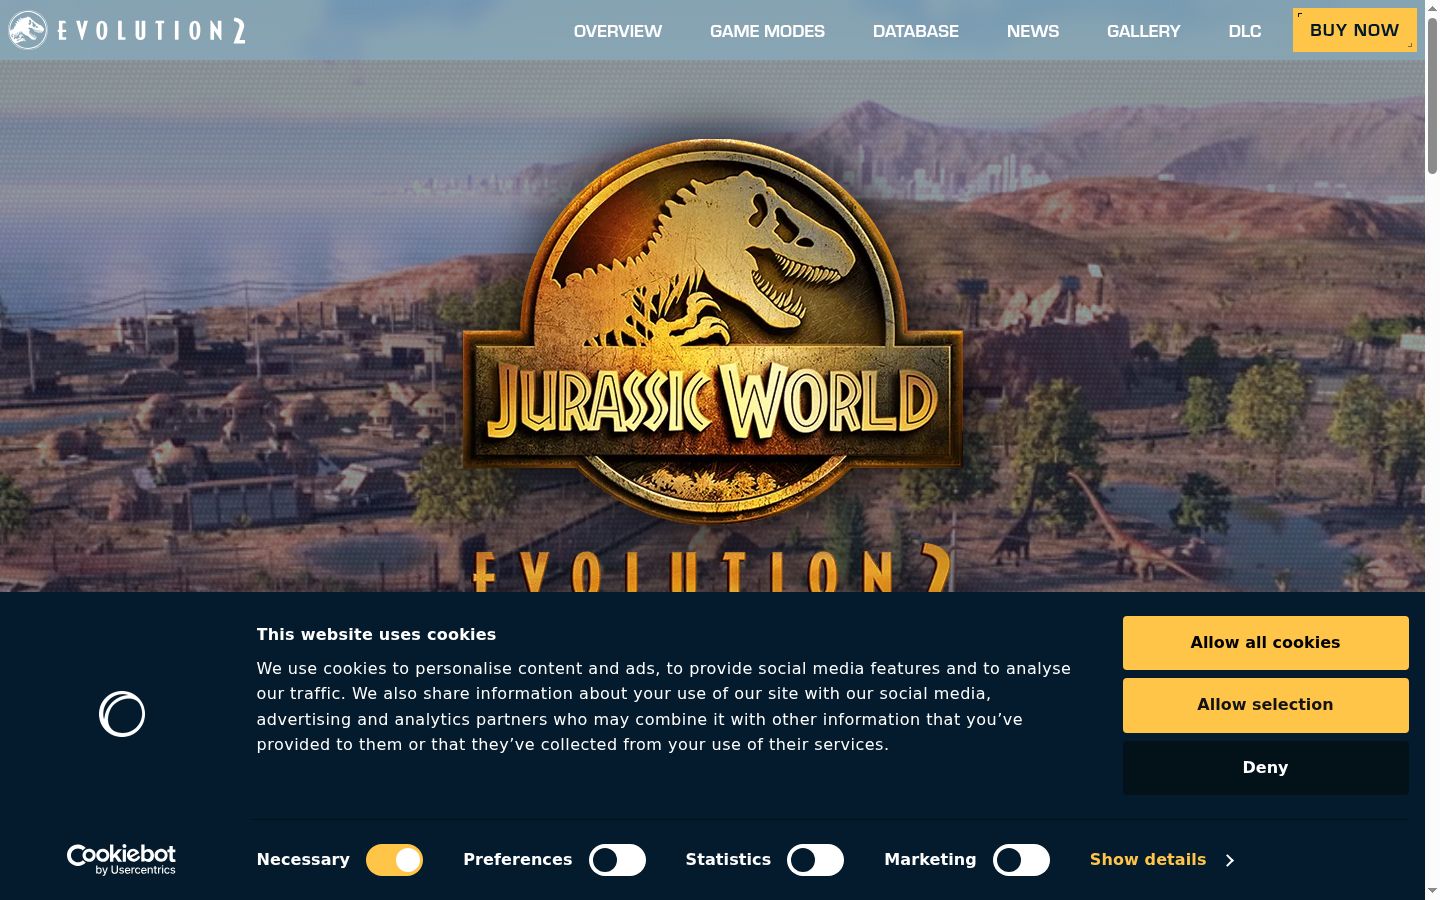Open the Gallery nav item
The image size is (1440, 900).
(1144, 31)
